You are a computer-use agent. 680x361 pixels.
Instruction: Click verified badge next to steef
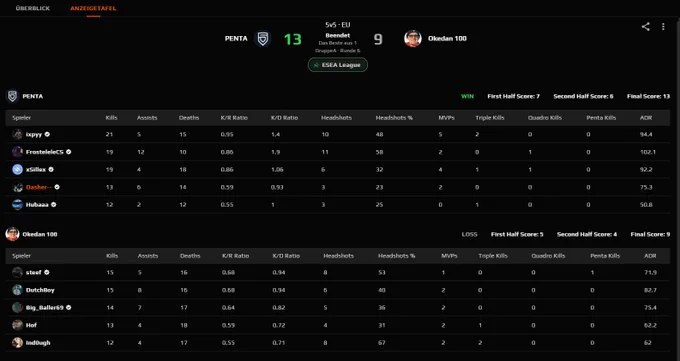[47, 272]
